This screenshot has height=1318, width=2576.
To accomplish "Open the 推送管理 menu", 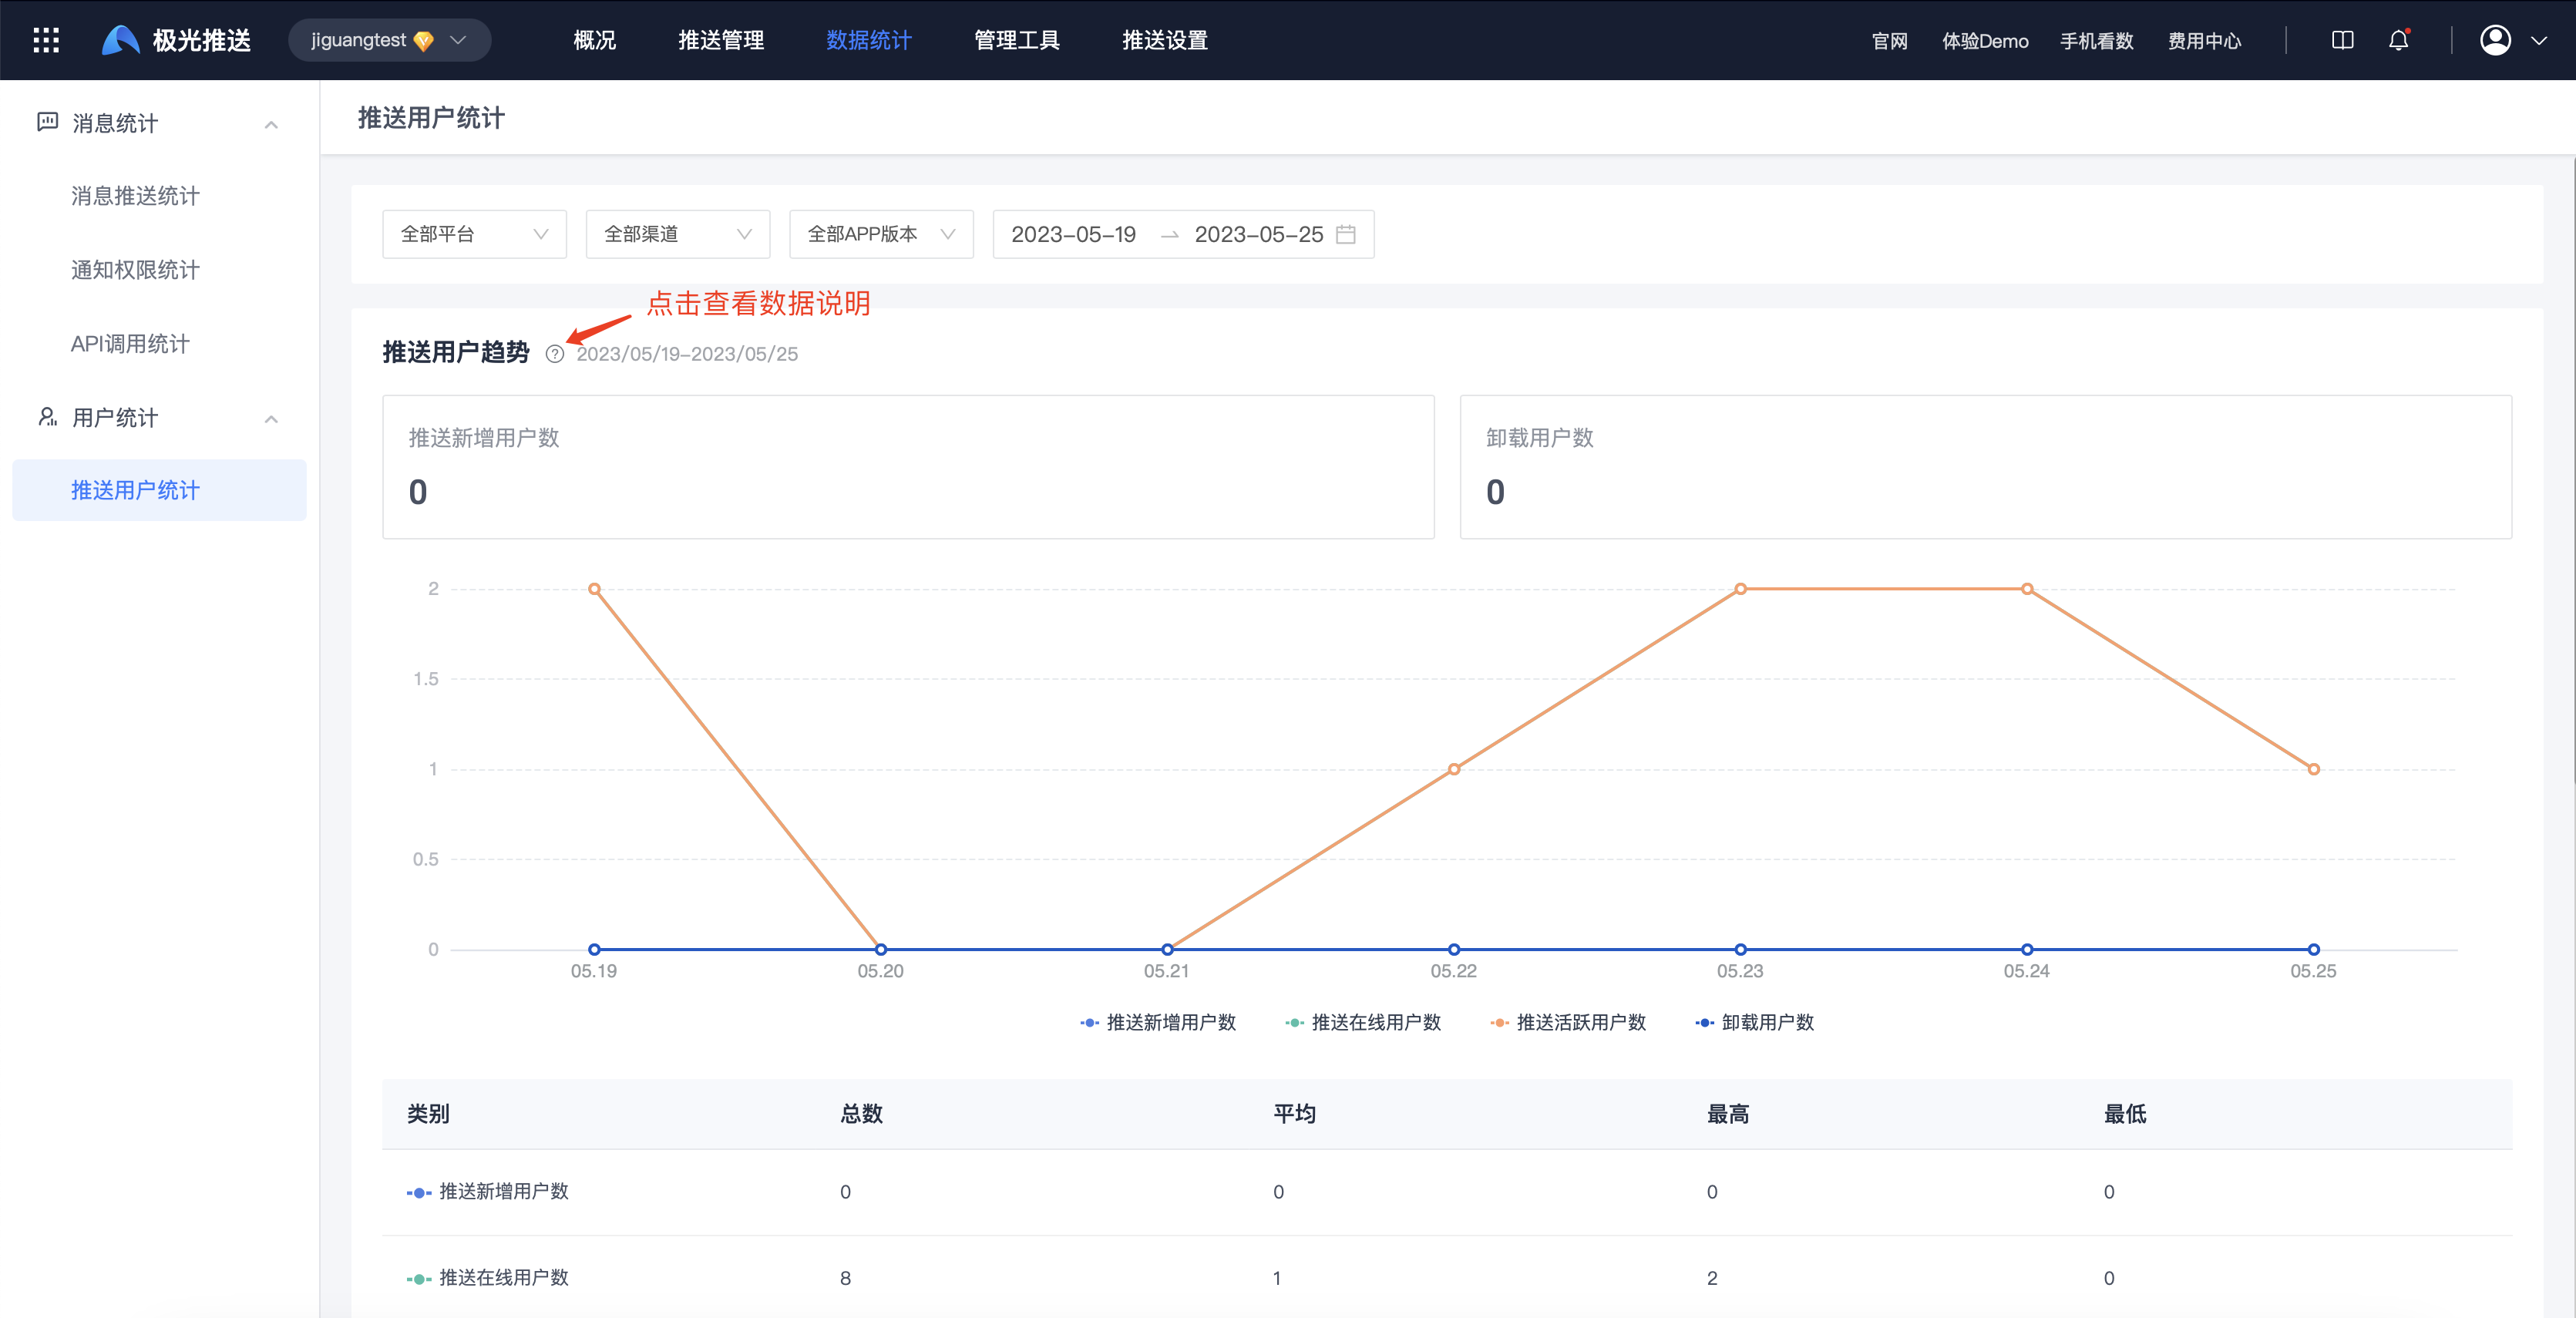I will (x=721, y=40).
